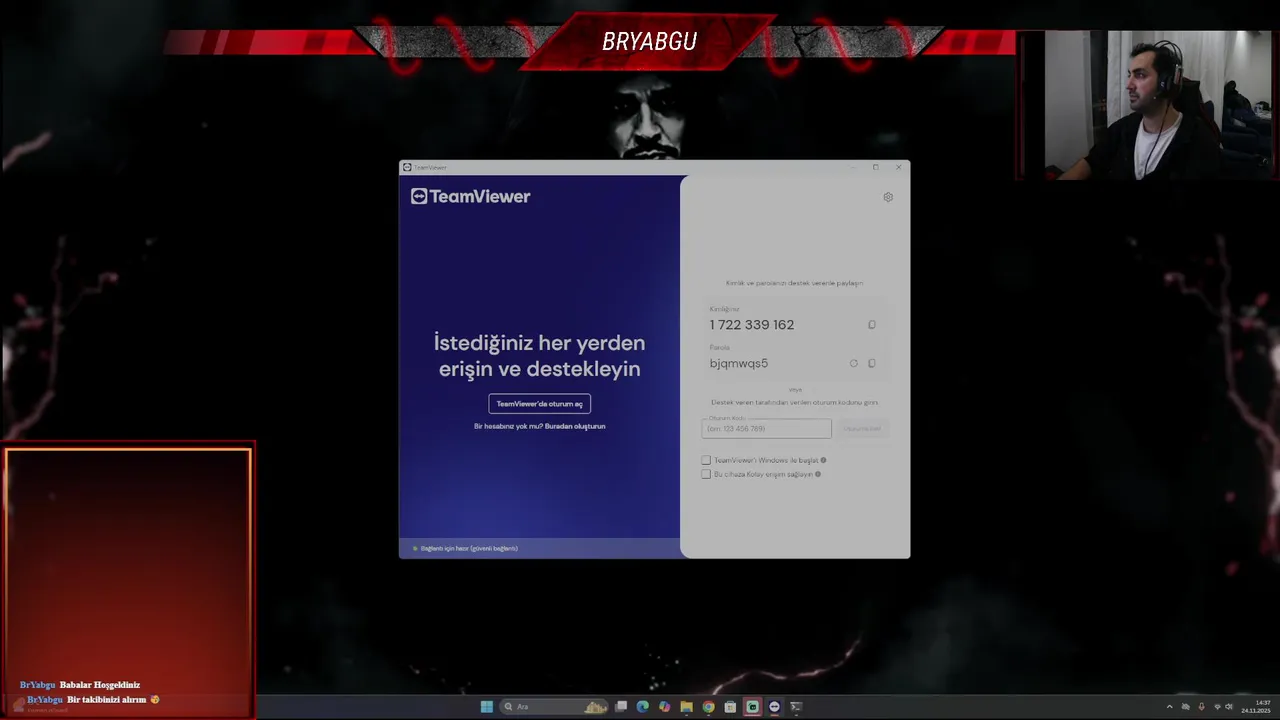Refresh the password bjqmwqs5

(x=854, y=363)
